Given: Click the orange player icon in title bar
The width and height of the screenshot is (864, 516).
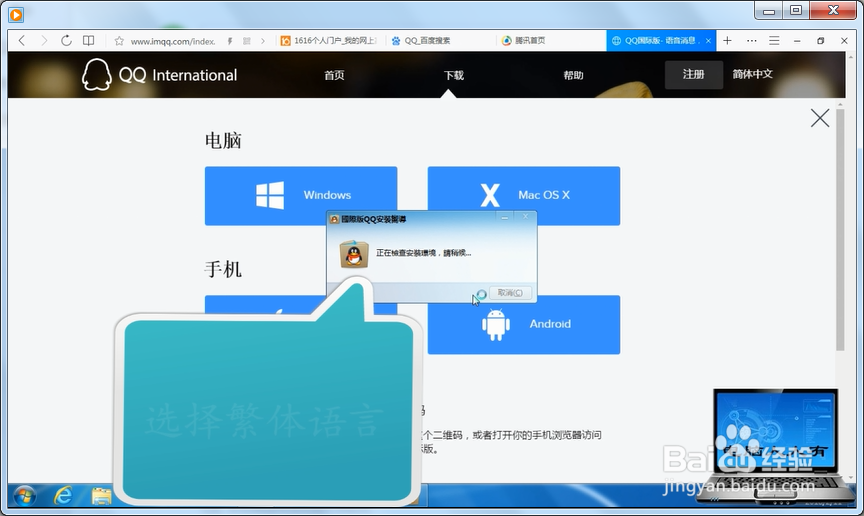Looking at the screenshot, I should [16, 14].
